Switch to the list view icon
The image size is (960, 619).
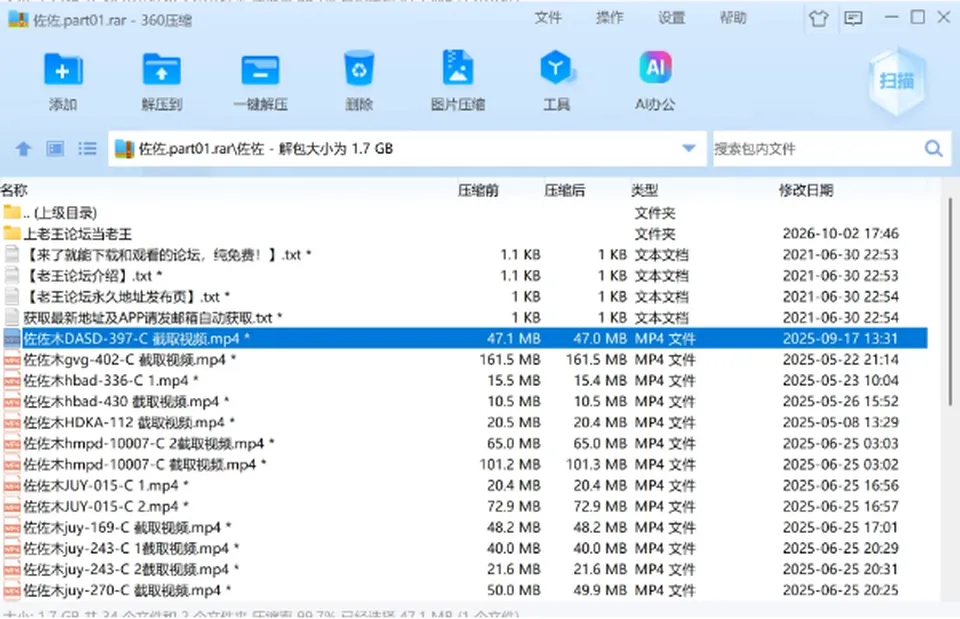pyautogui.click(x=88, y=149)
